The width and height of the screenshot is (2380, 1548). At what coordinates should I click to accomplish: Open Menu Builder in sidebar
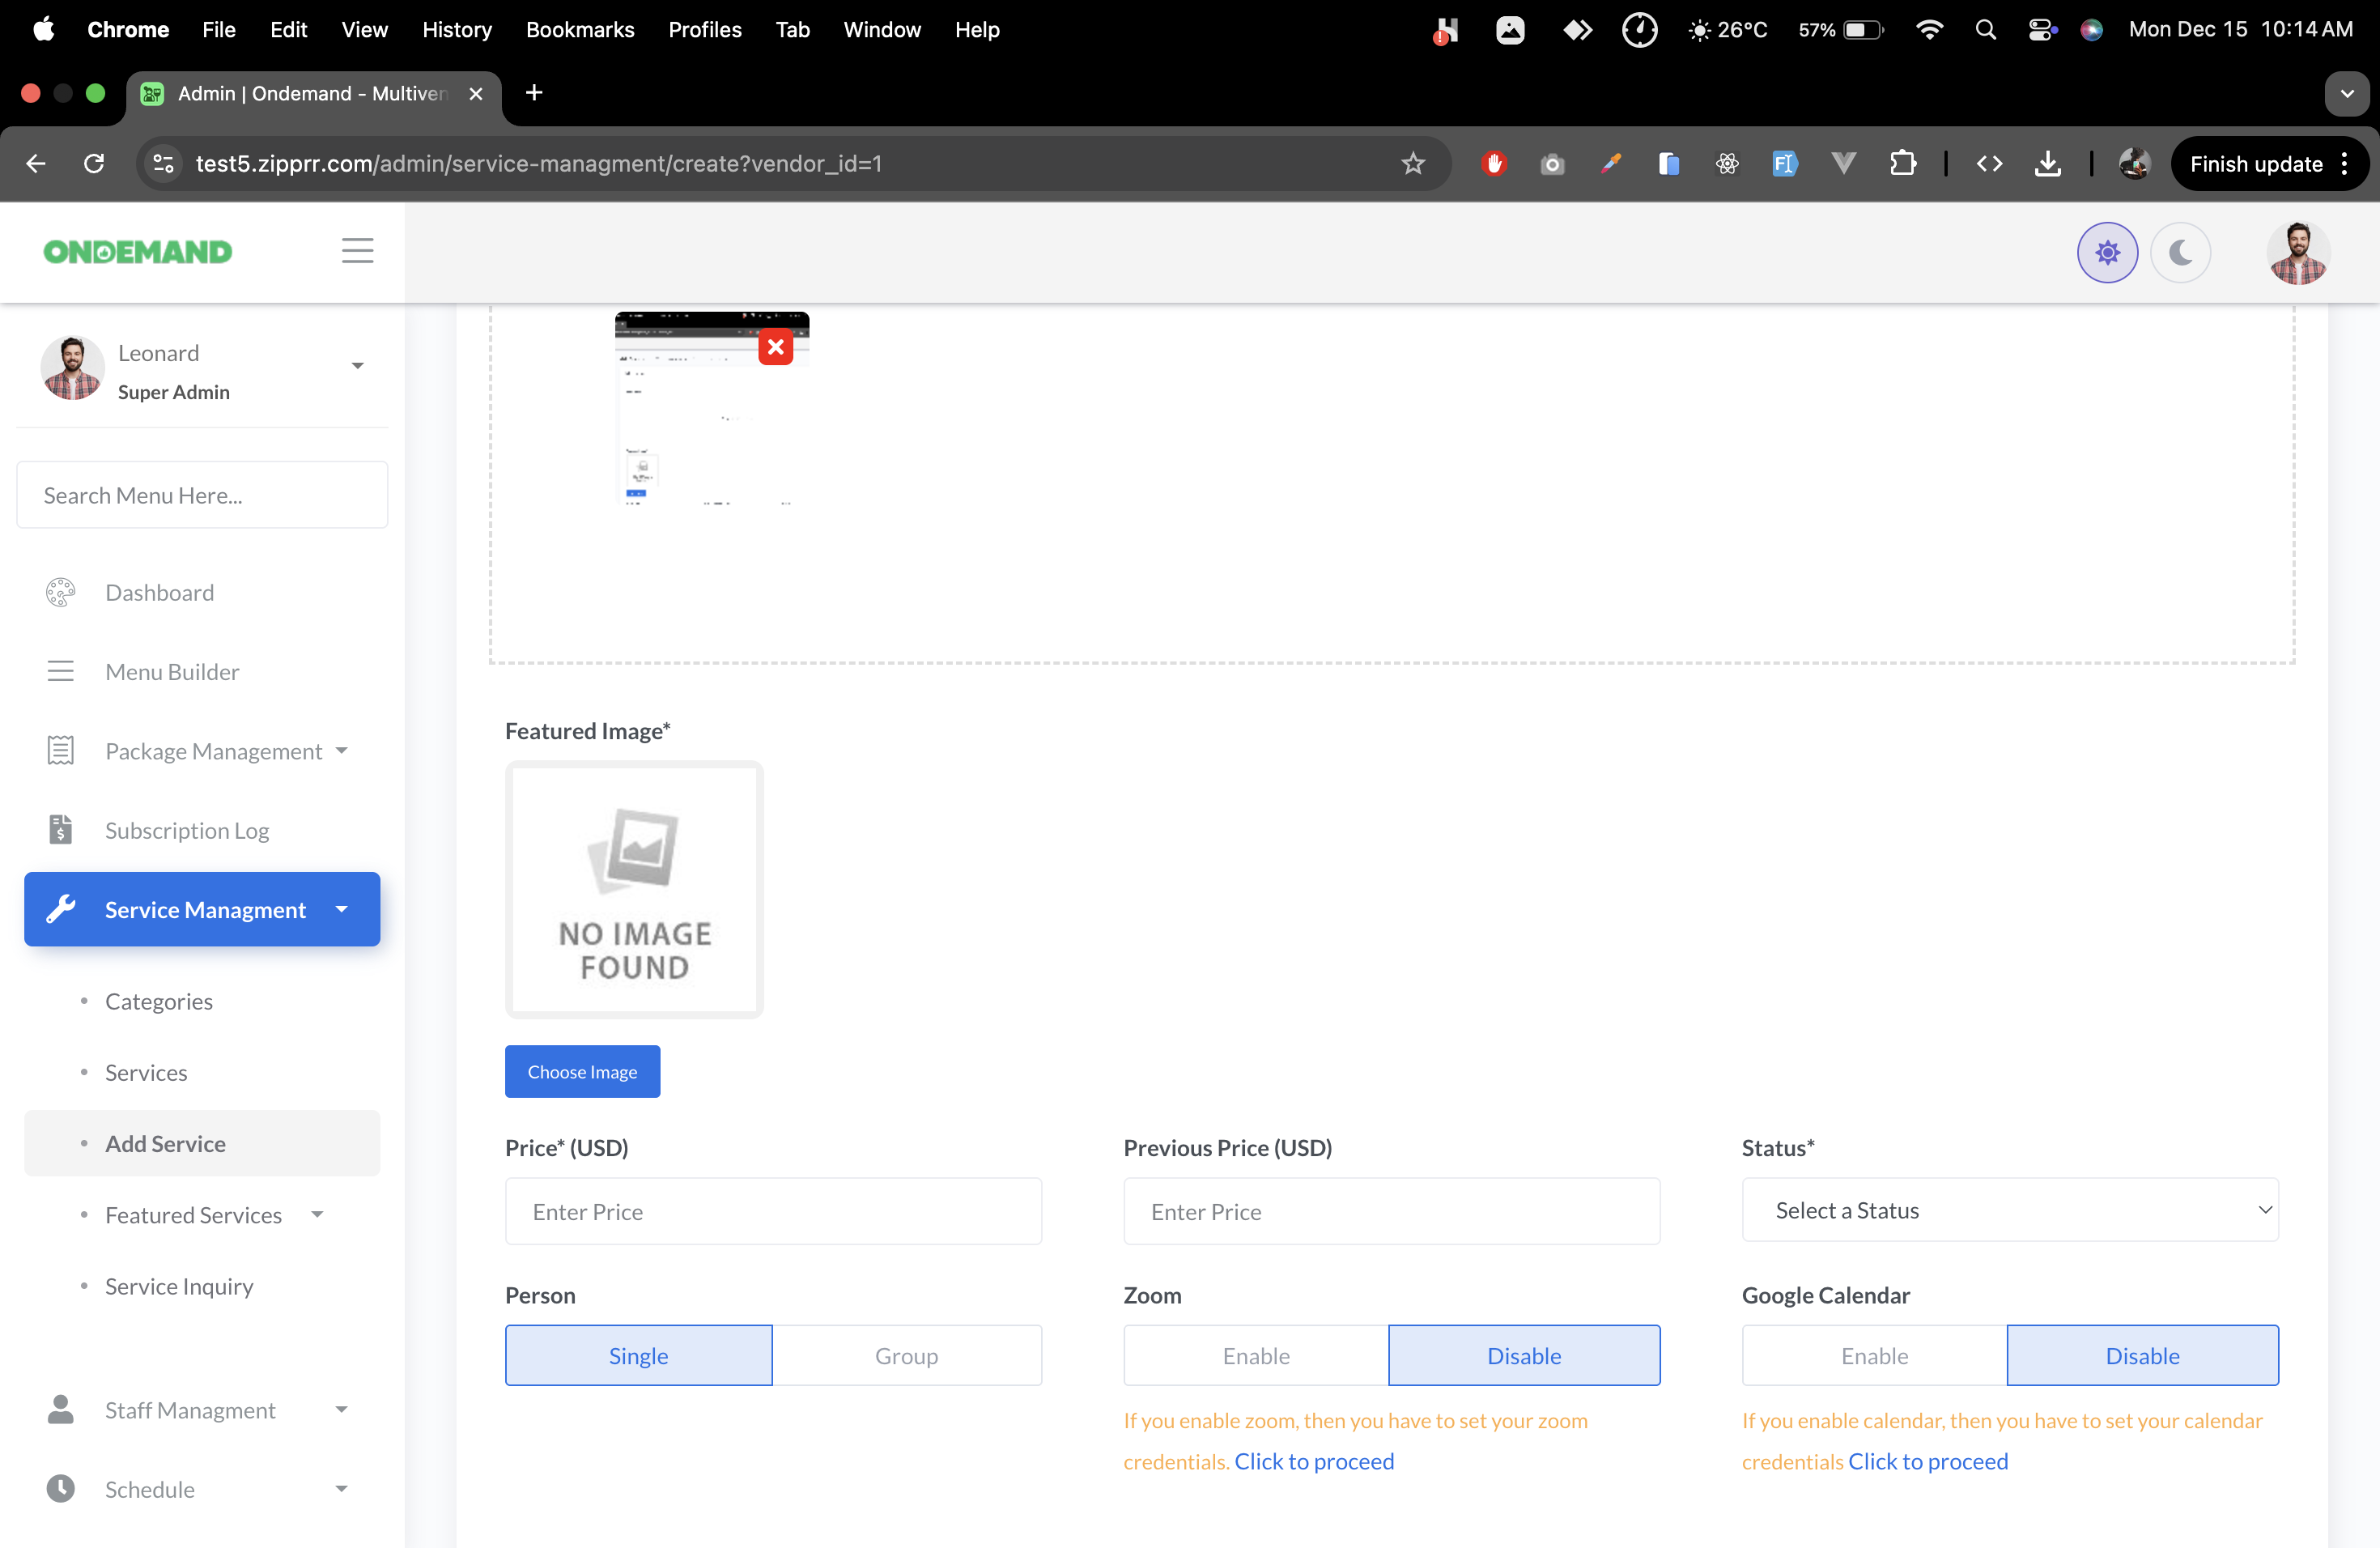point(172,671)
